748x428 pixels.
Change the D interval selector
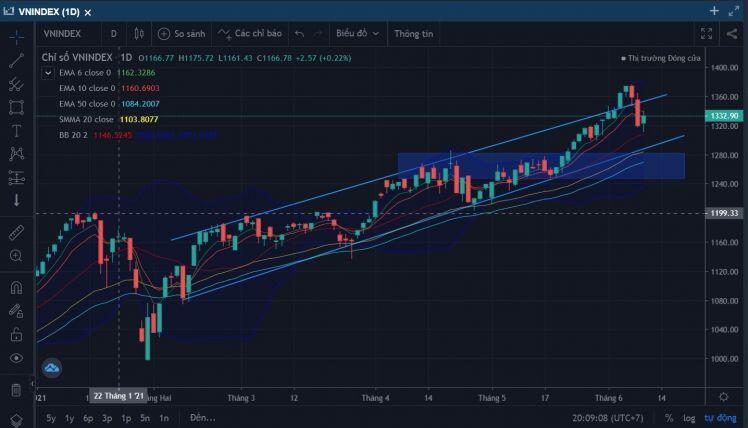point(114,33)
